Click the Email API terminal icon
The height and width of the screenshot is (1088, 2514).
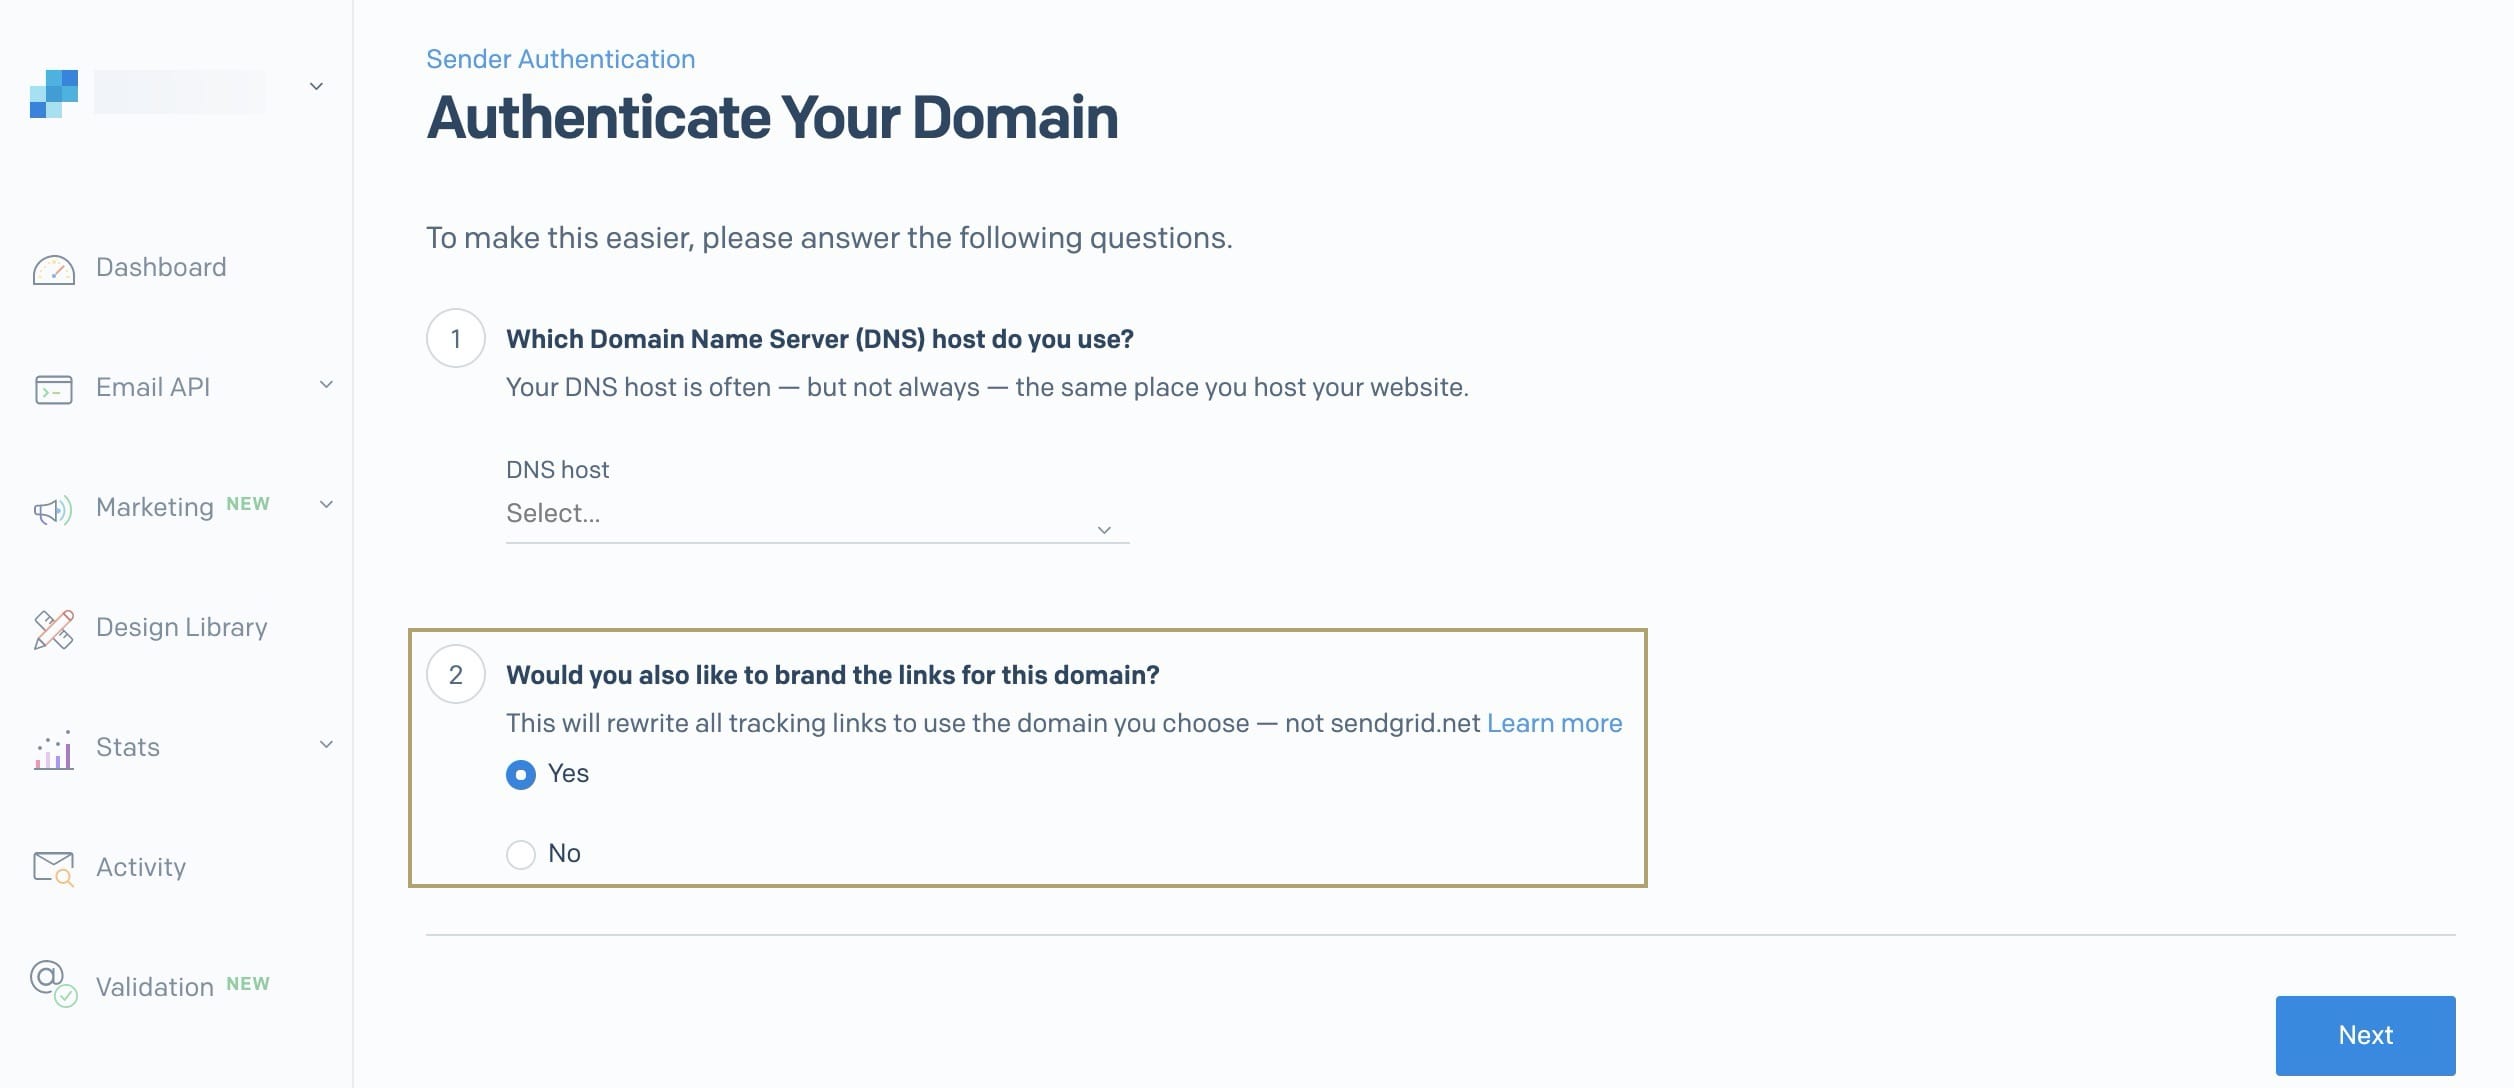tap(54, 389)
